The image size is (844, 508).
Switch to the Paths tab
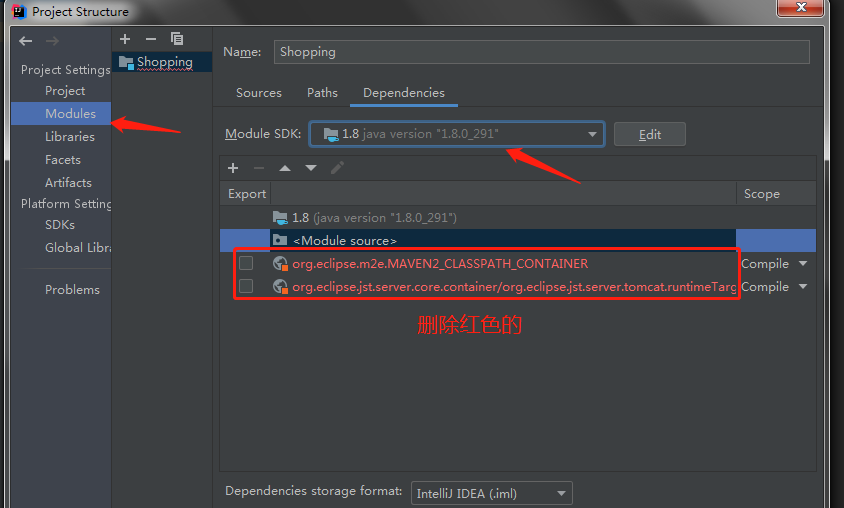coord(322,93)
